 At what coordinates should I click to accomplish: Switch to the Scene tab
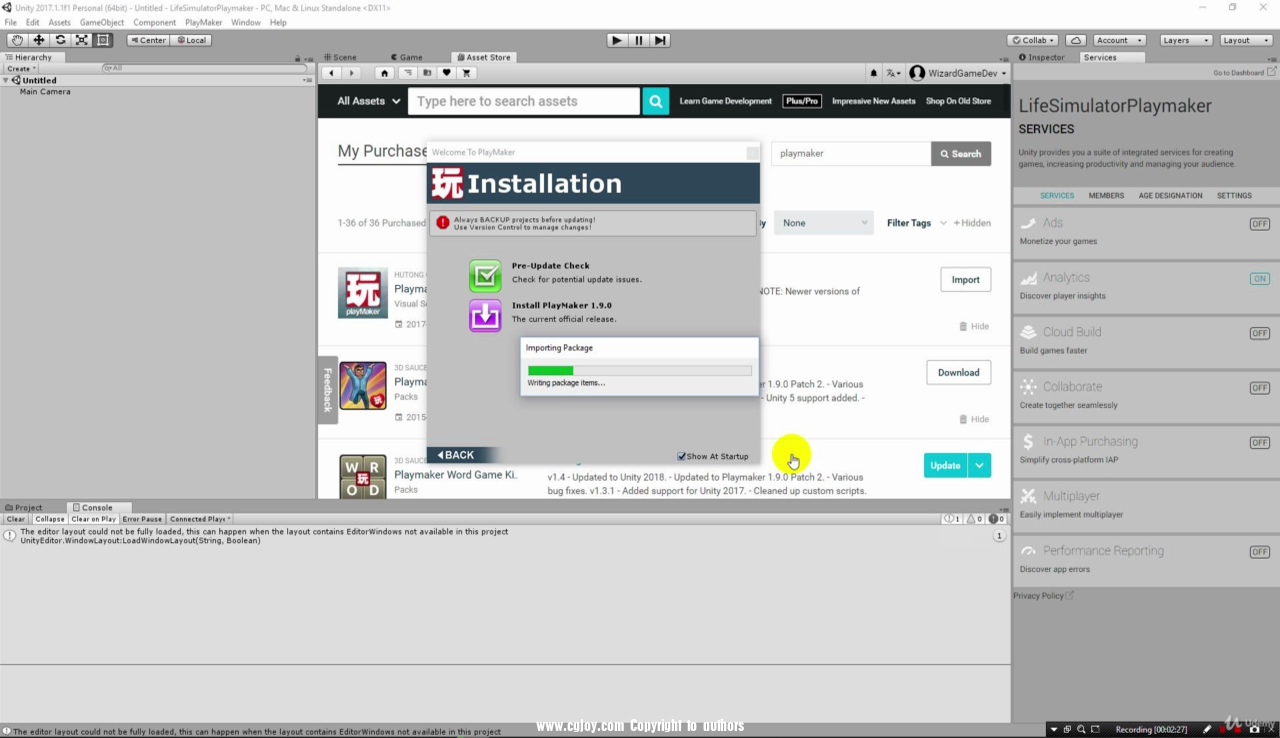340,57
